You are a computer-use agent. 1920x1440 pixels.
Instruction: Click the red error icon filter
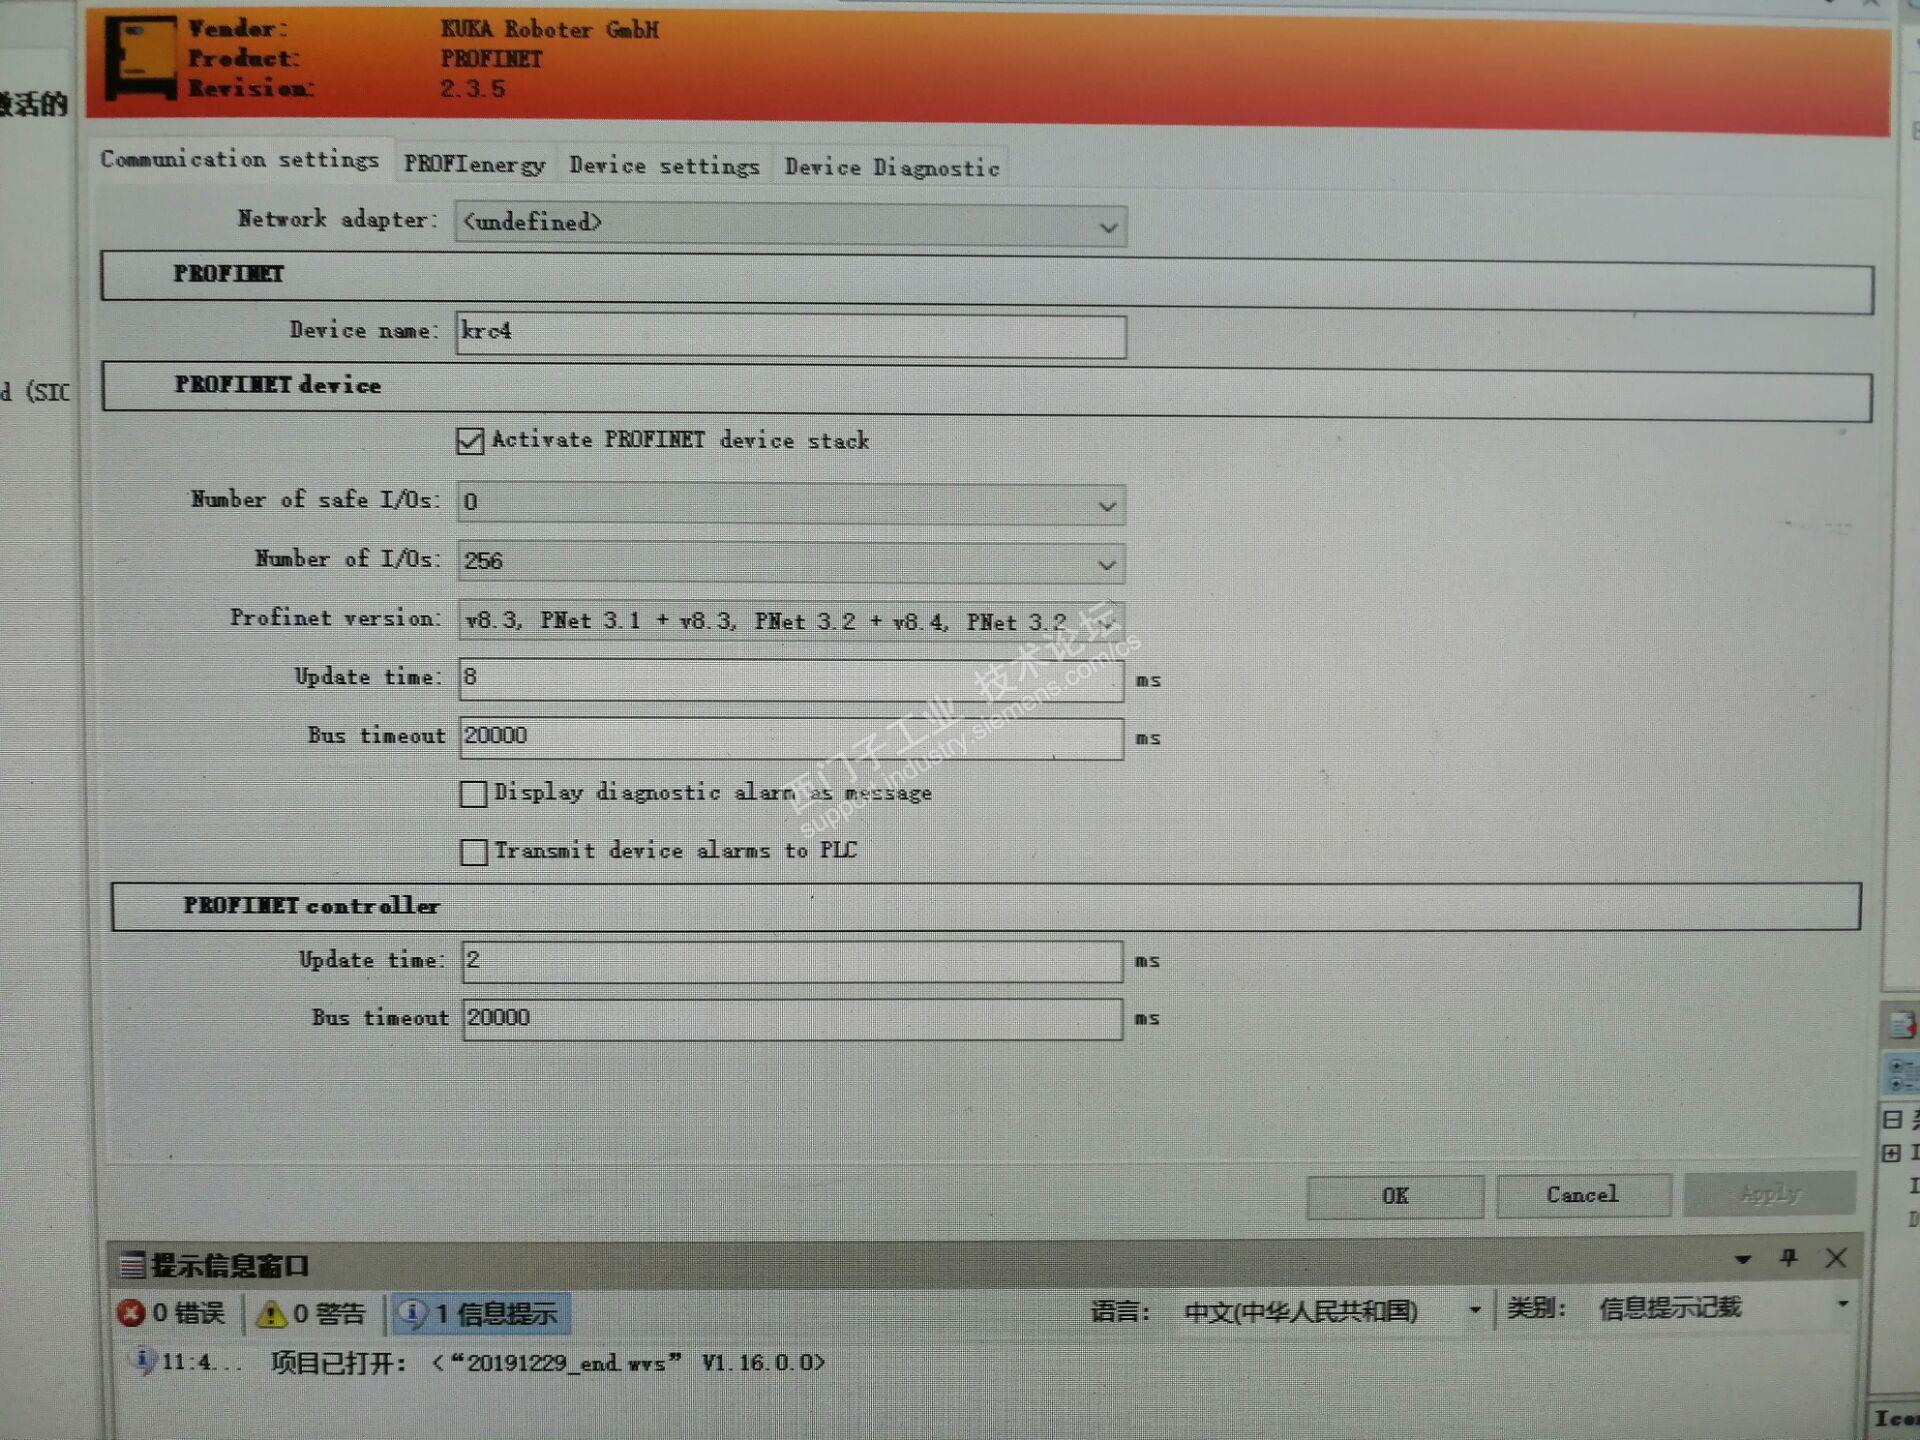coord(131,1313)
